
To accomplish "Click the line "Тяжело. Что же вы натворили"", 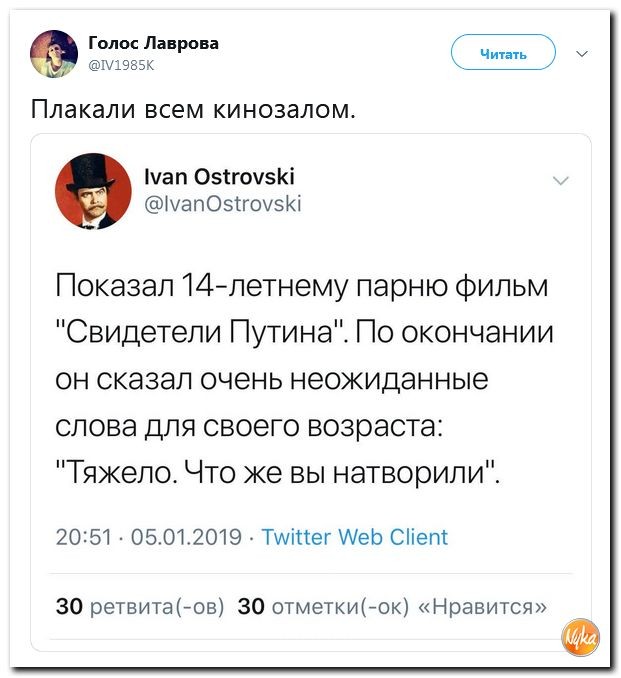I will tap(277, 472).
